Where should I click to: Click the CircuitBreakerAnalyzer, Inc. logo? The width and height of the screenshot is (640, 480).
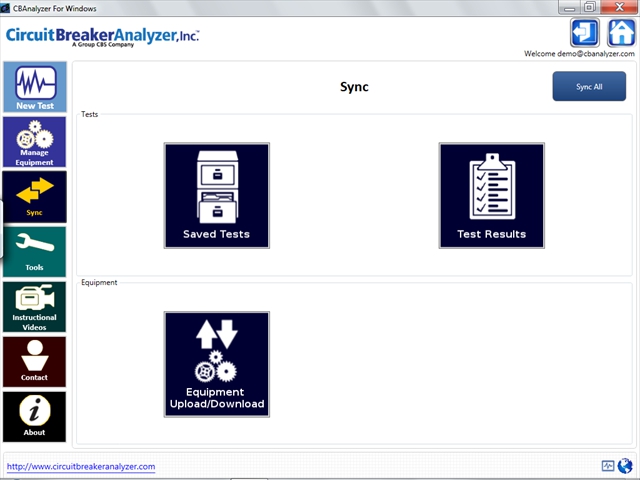102,36
